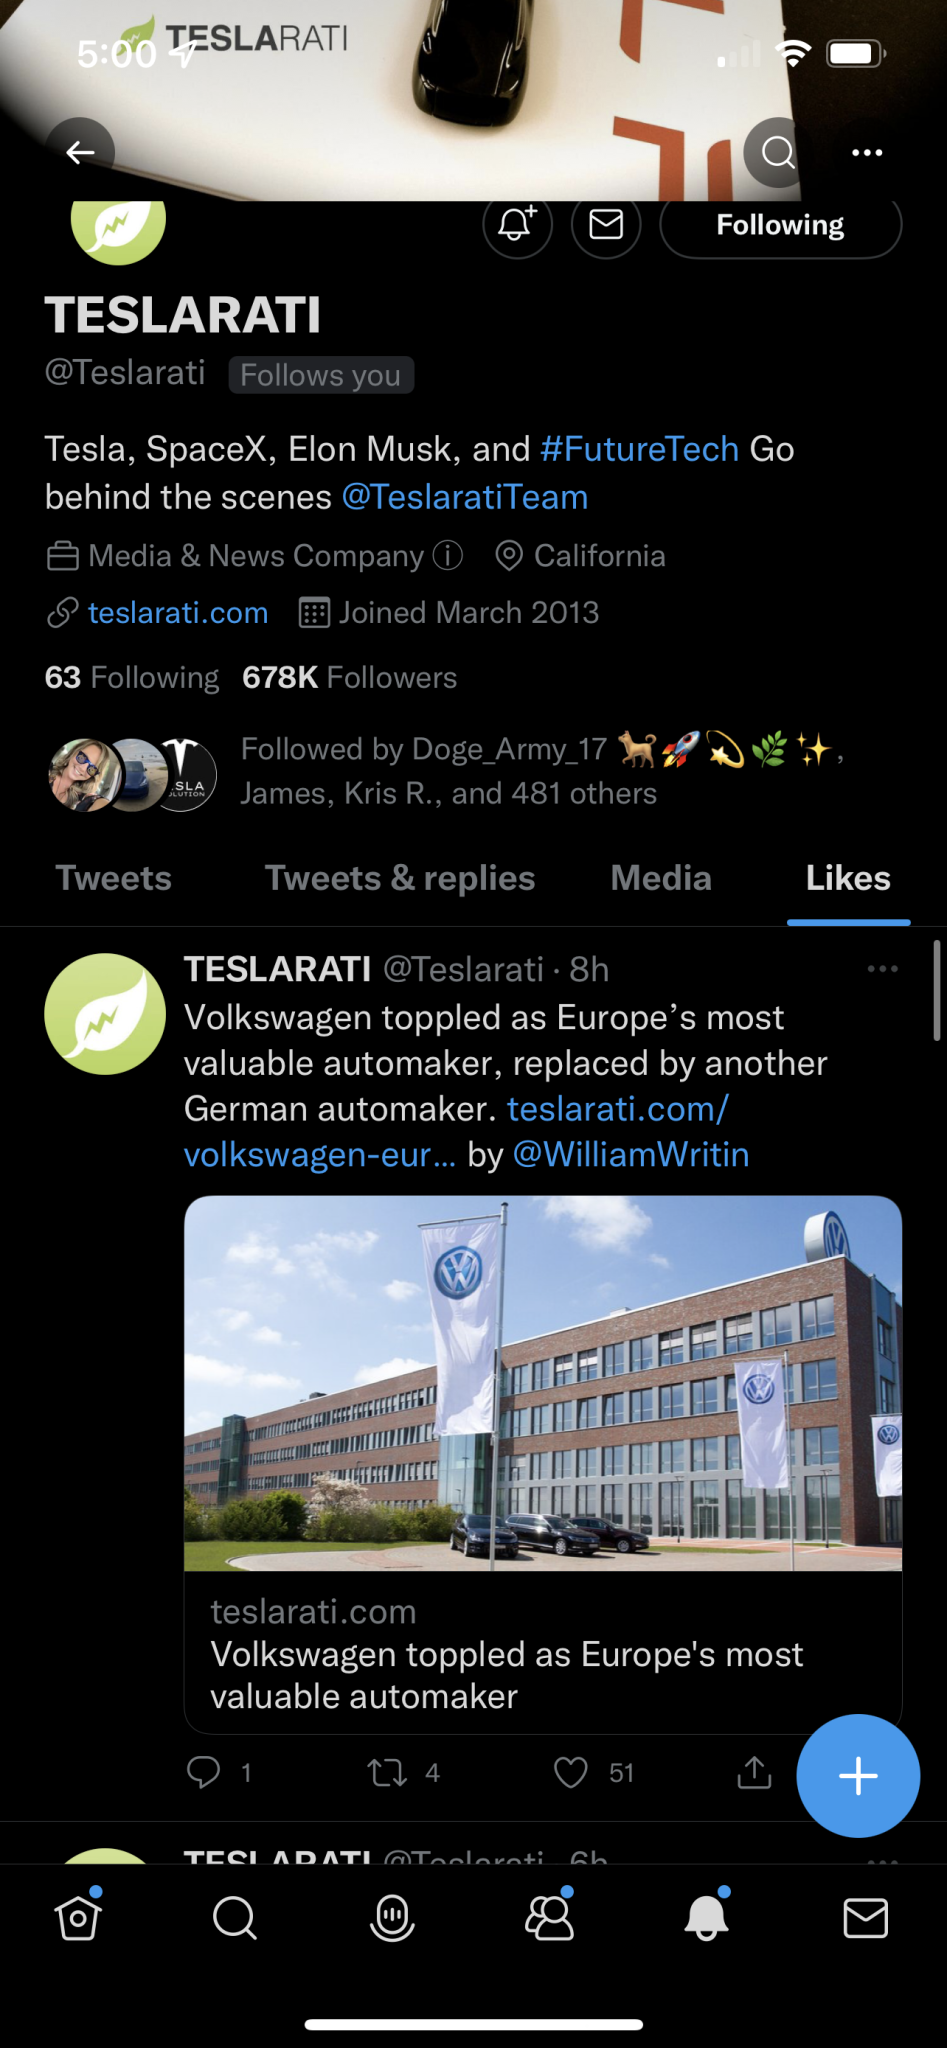947x2048 pixels.
Task: Open Spaces microphone tab in bottom bar
Action: 392,1918
